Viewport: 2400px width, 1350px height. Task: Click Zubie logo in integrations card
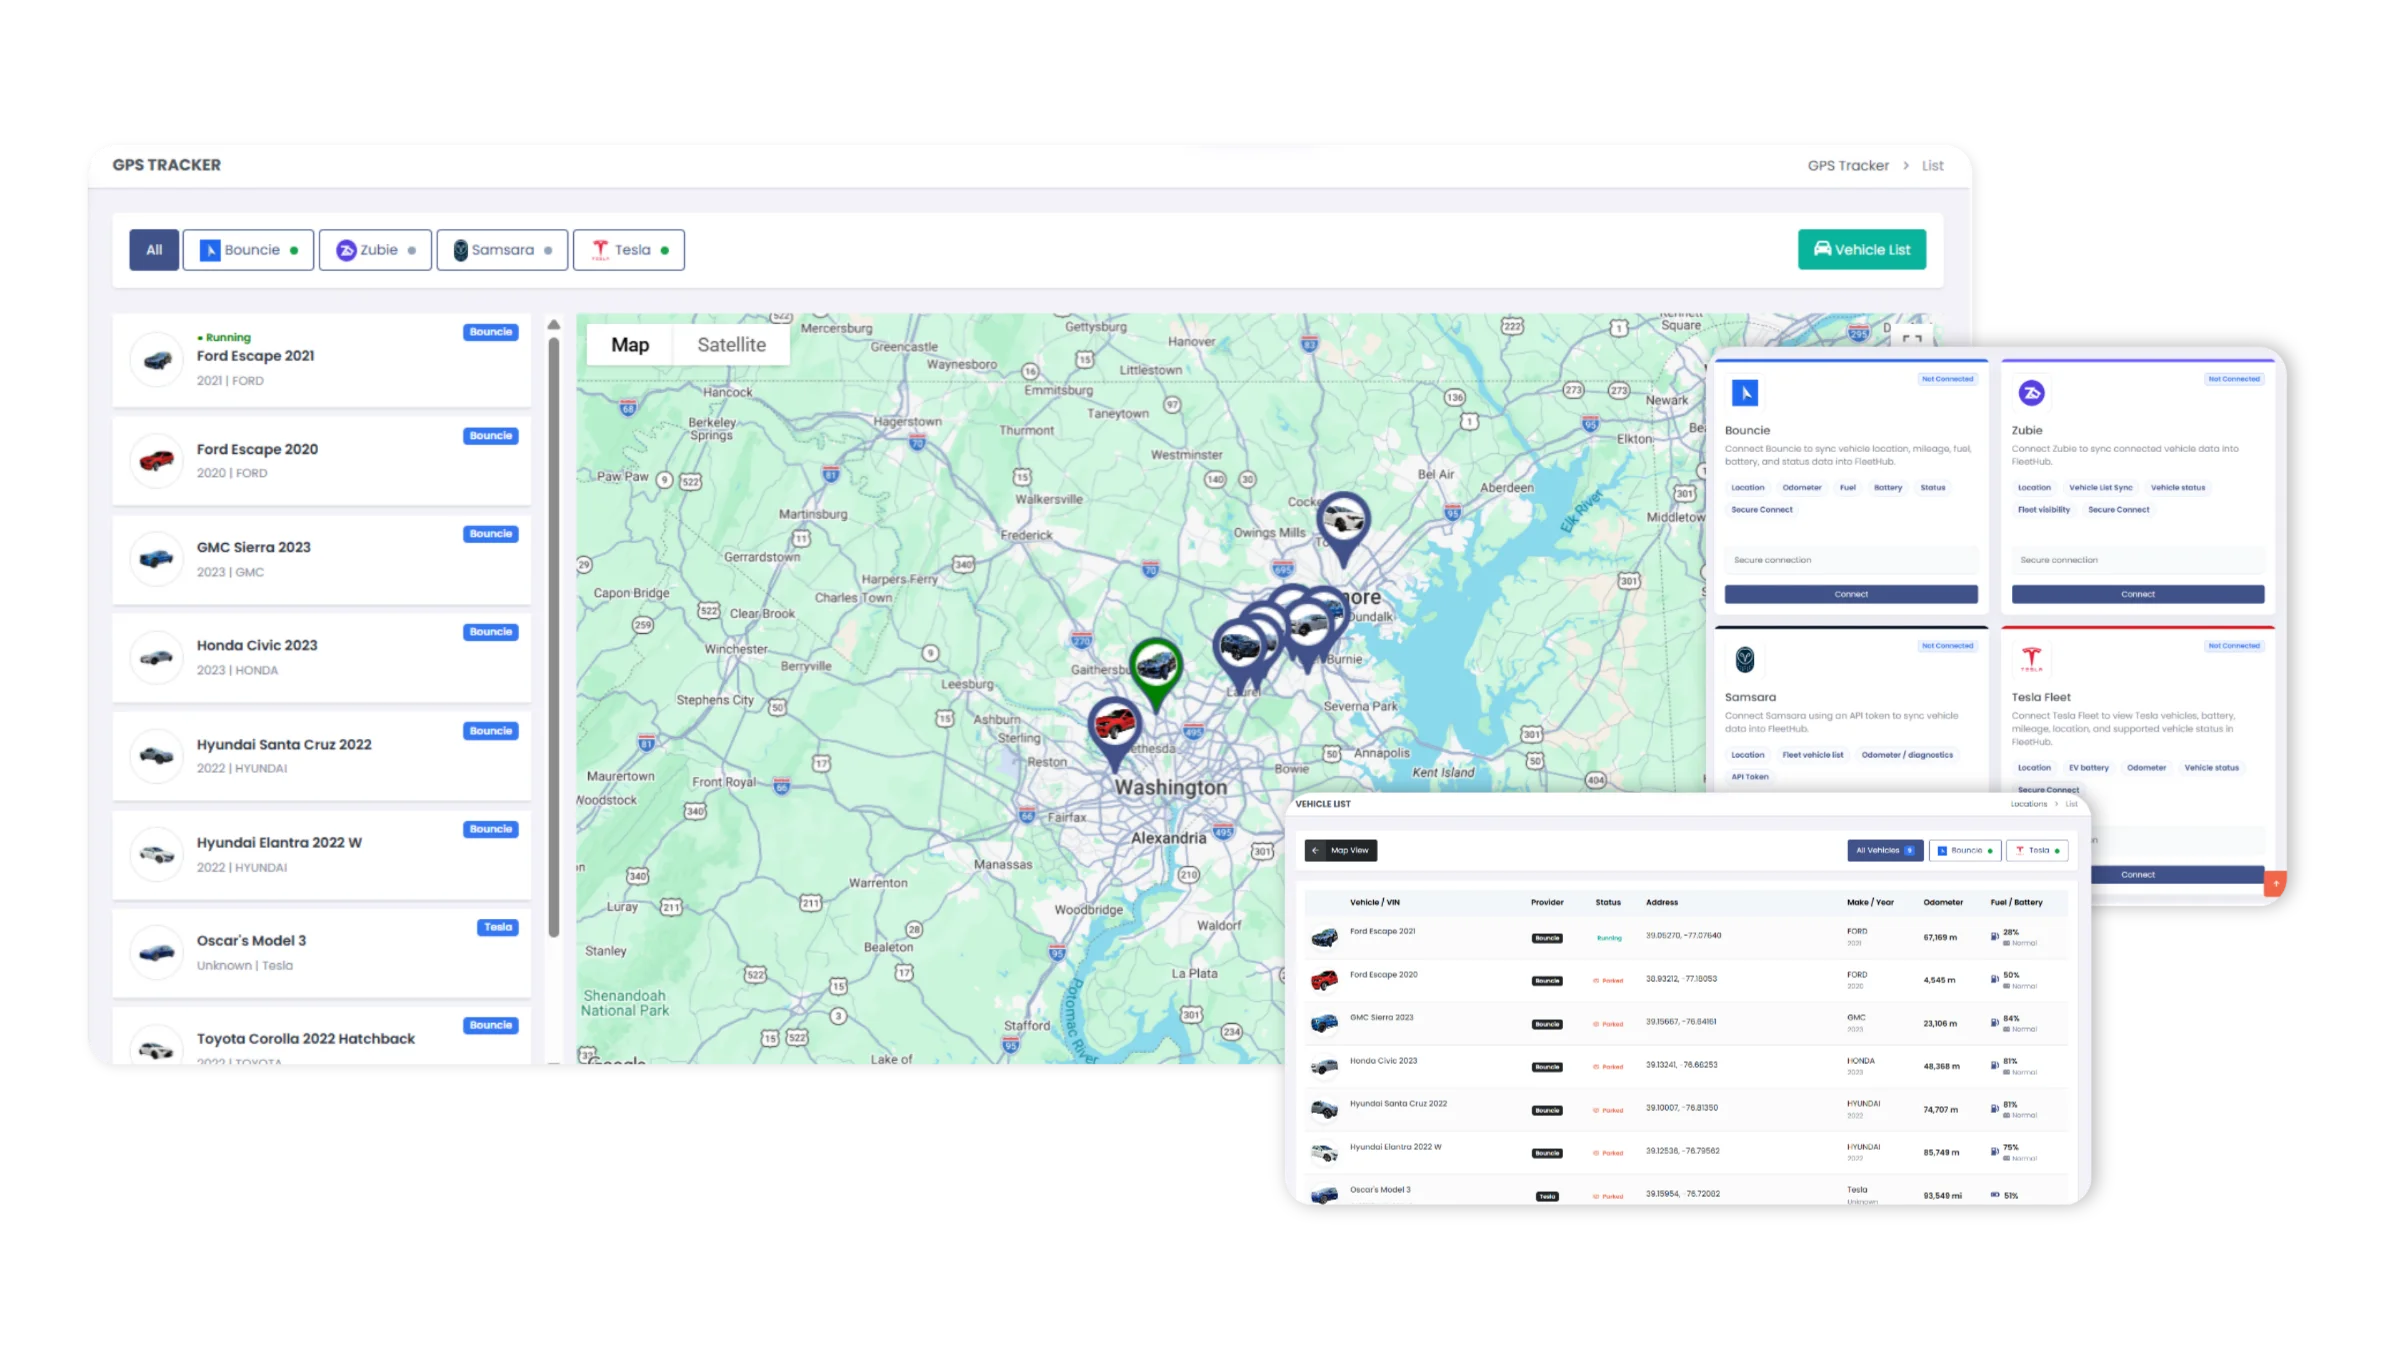[2031, 393]
